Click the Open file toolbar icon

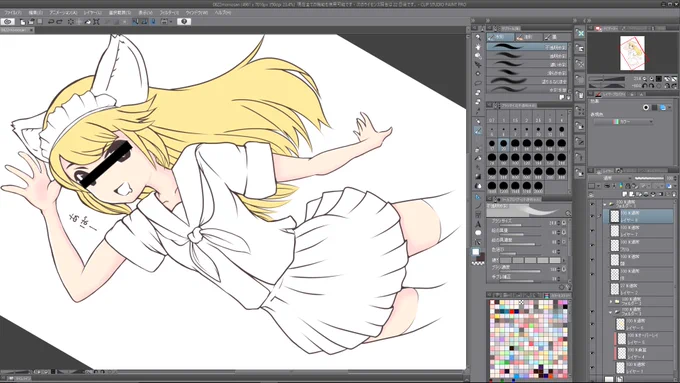coord(31,21)
